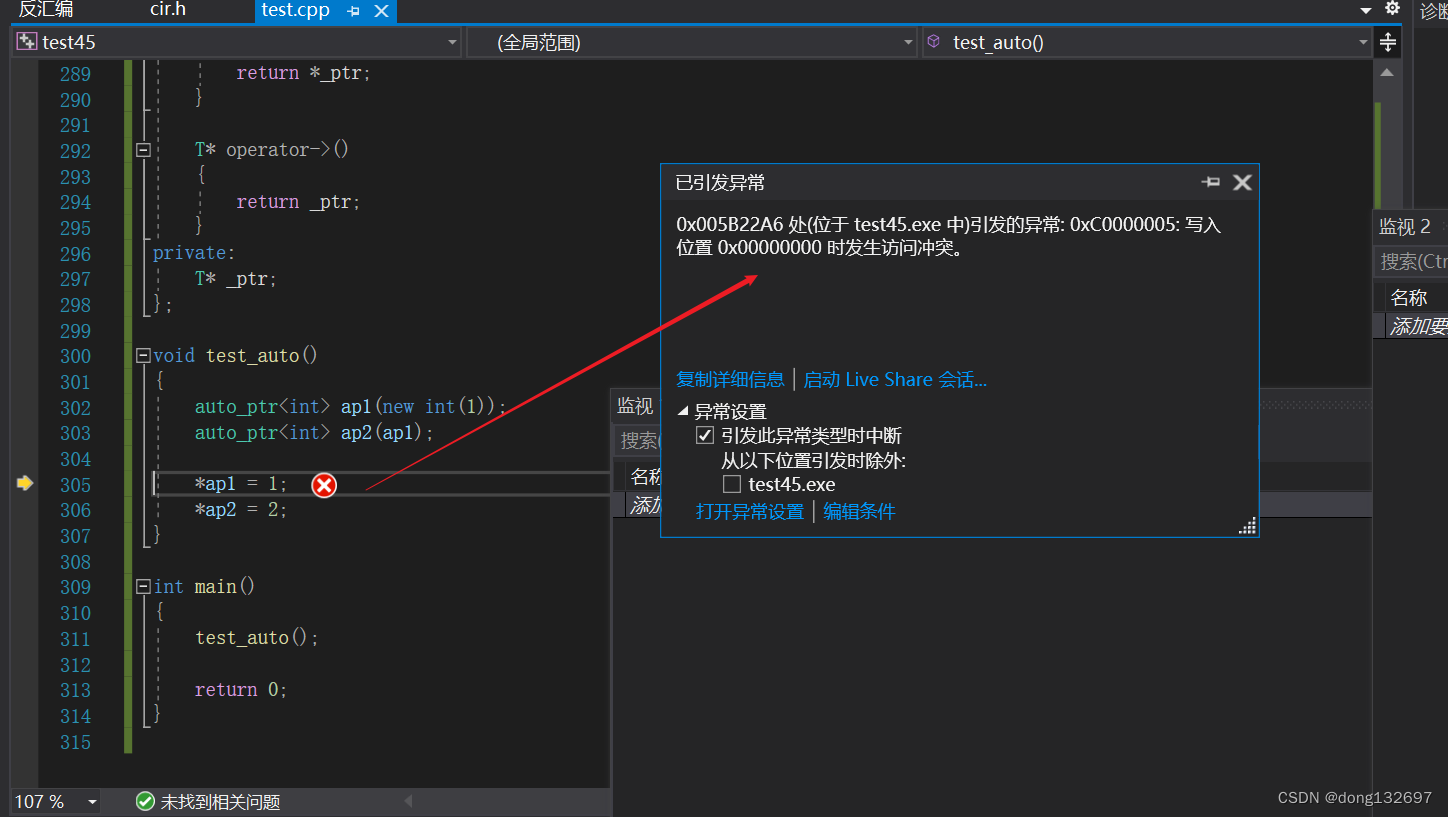This screenshot has width=1448, height=817.
Task: Collapse the operator-> function block
Action: (x=143, y=150)
